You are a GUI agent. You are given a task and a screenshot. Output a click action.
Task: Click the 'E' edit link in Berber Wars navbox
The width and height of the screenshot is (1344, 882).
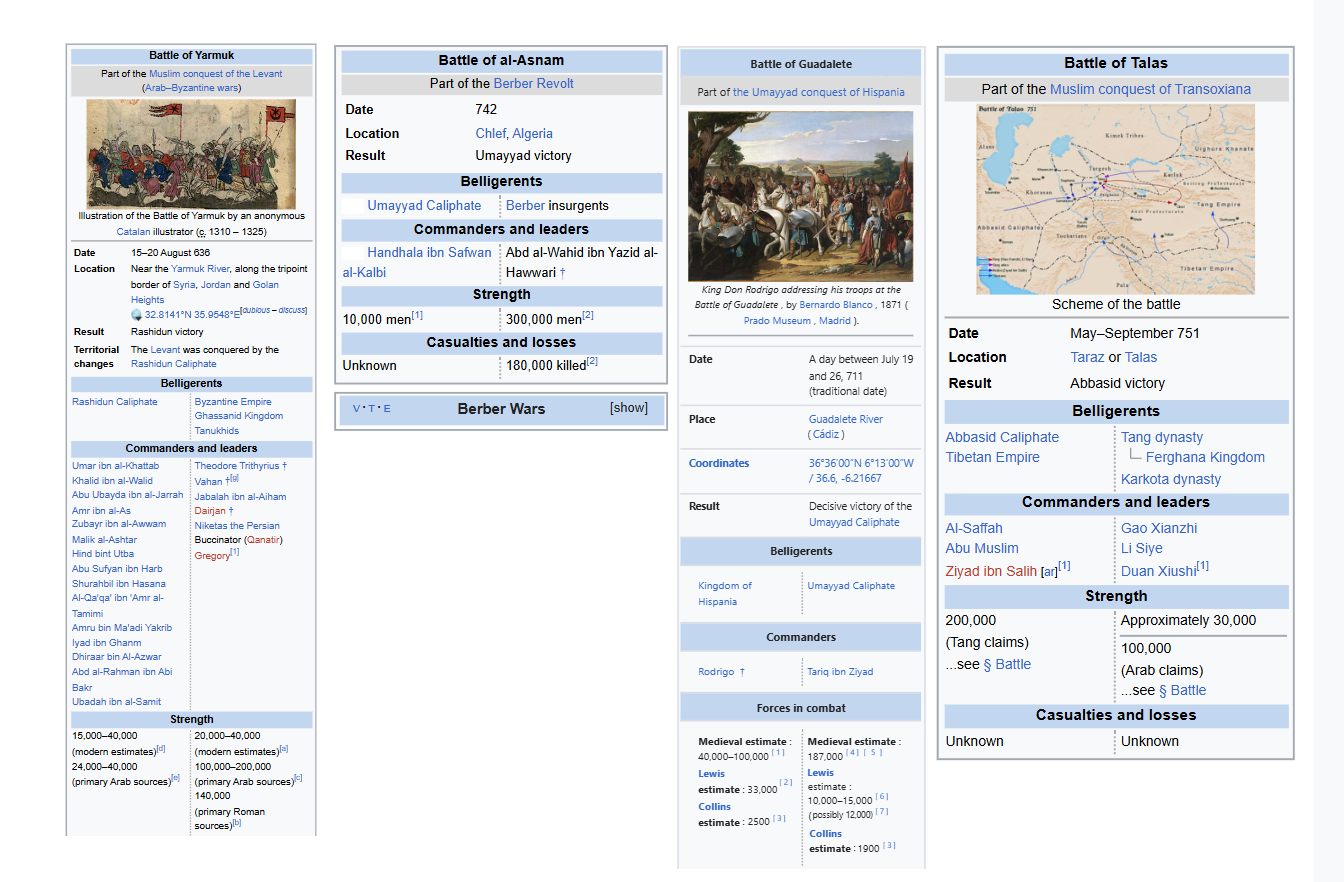(387, 408)
